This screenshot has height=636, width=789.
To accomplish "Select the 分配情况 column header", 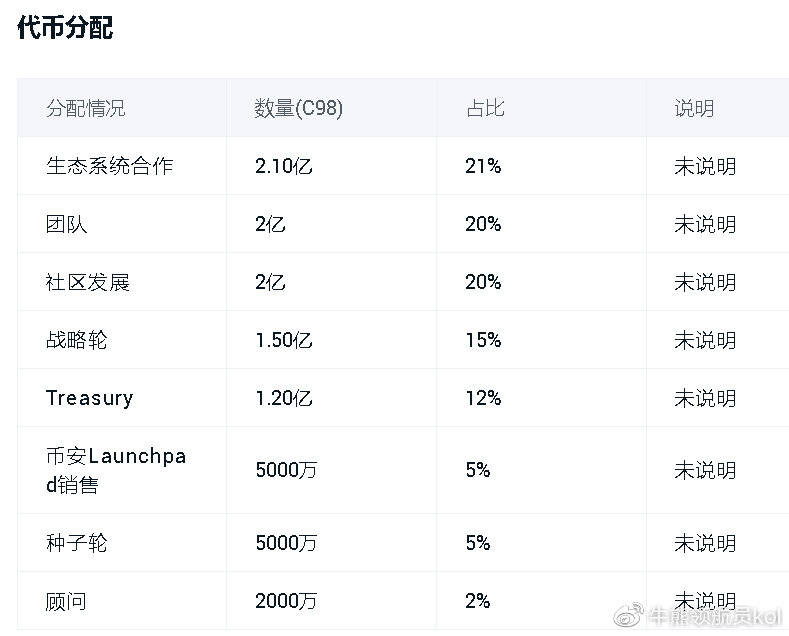I will click(x=86, y=108).
